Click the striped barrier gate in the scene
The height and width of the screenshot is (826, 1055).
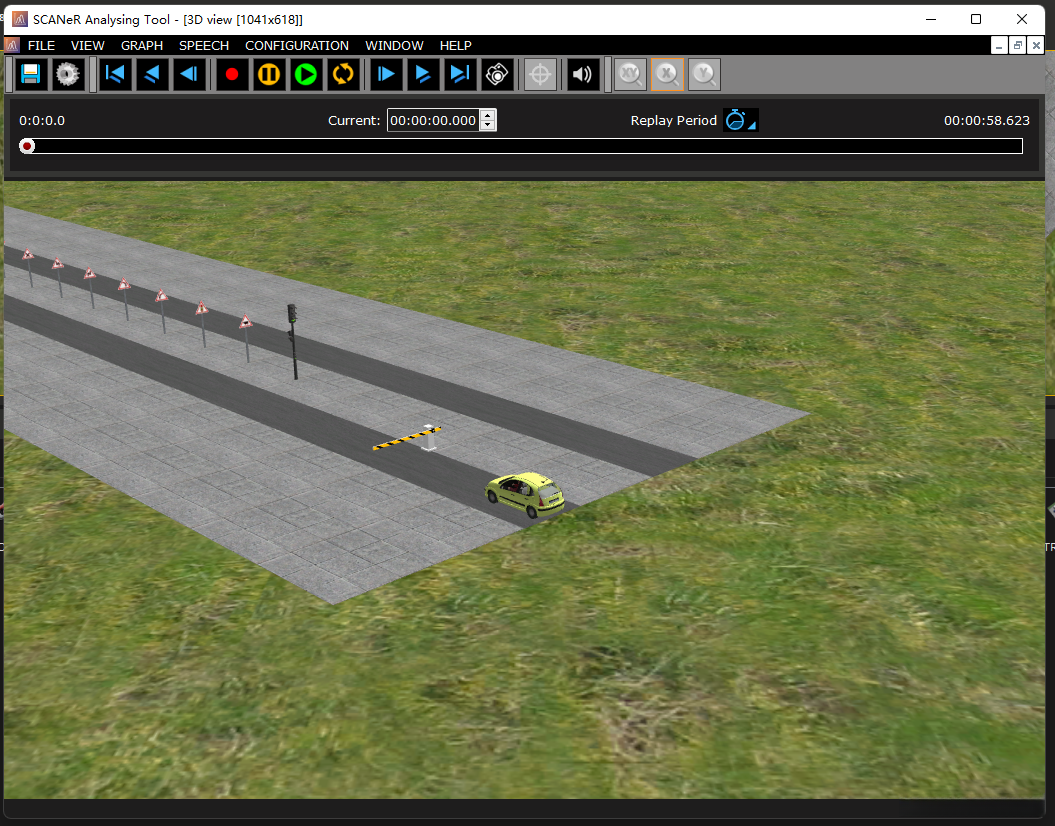pos(408,438)
